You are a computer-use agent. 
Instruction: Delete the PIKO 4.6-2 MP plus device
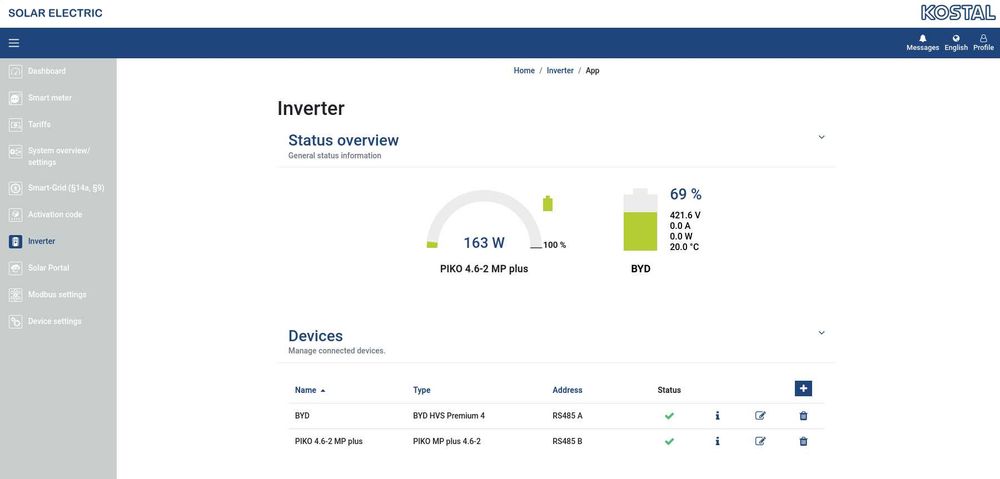[803, 441]
